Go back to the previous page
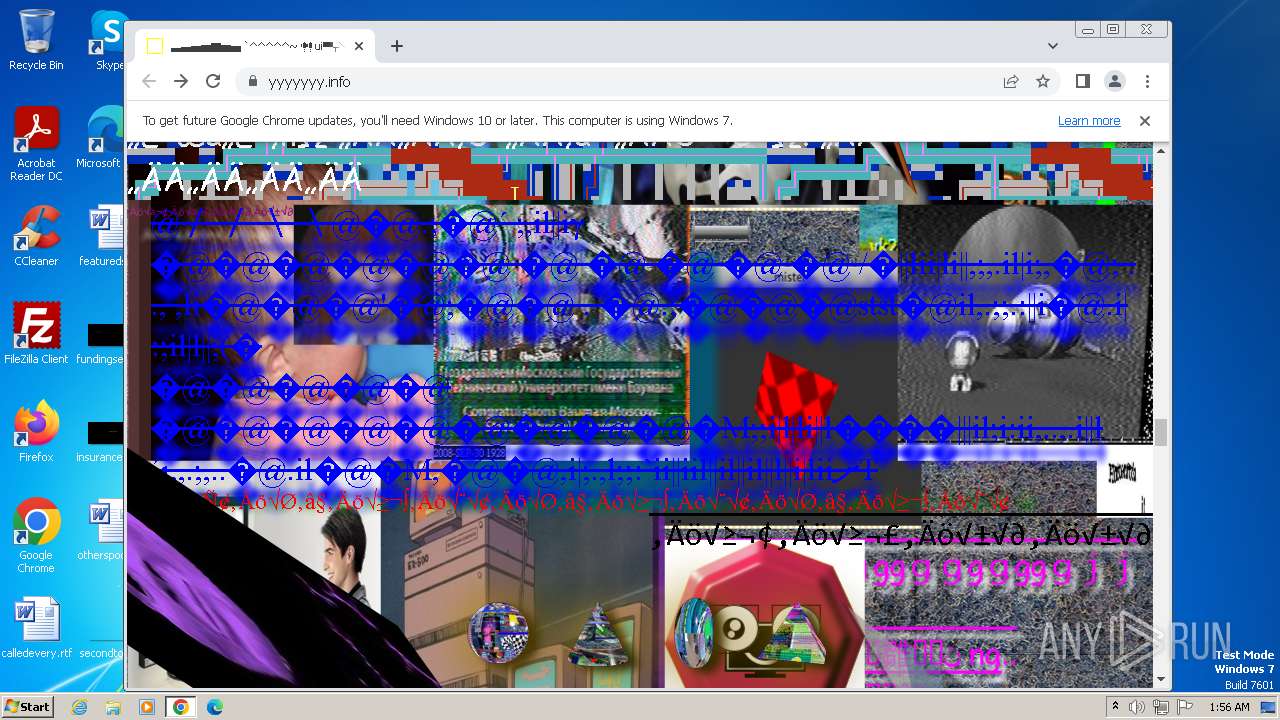The height and width of the screenshot is (720, 1280). coord(149,81)
